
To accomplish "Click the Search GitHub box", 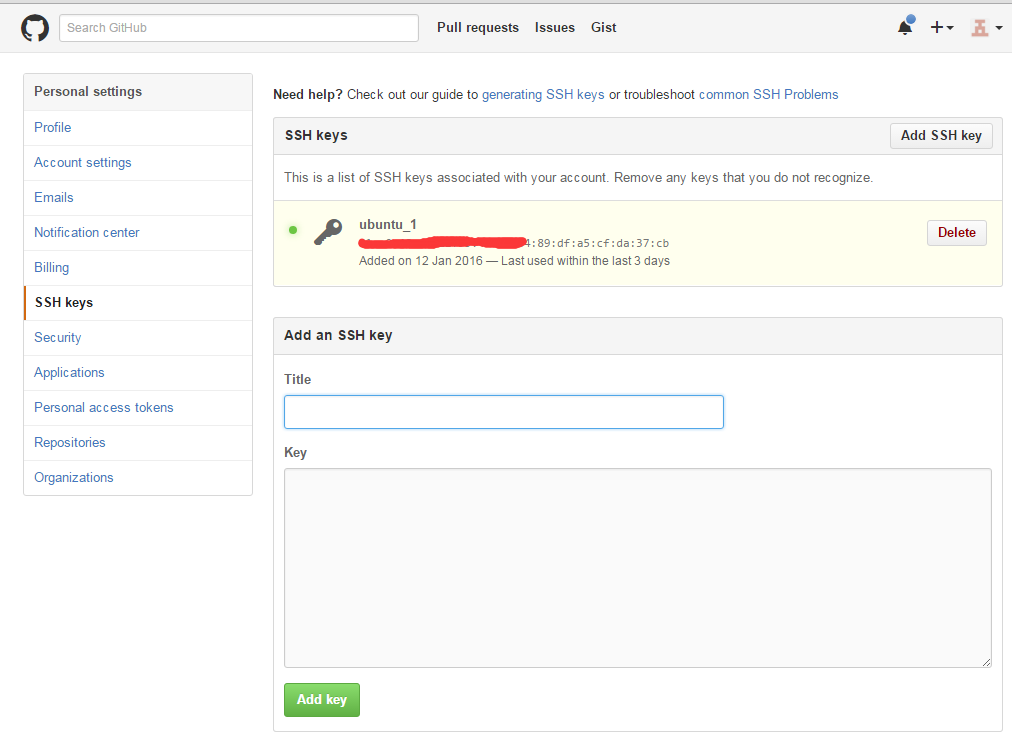I will 239,28.
